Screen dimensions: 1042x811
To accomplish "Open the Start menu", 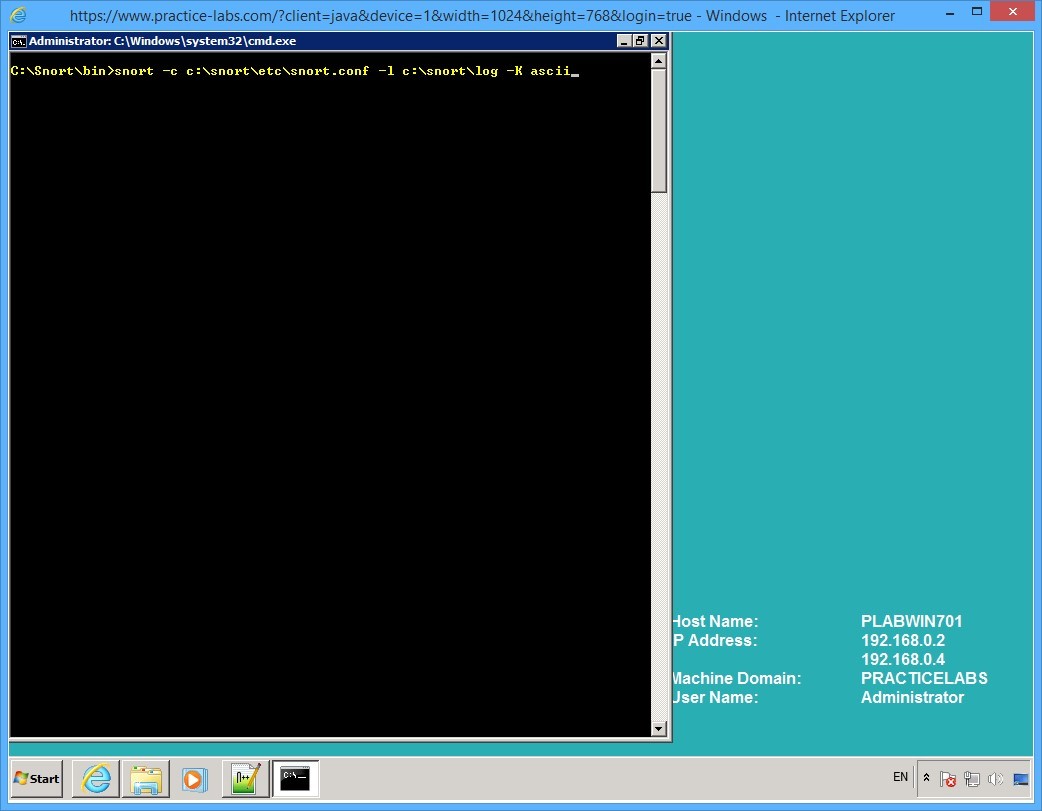I will pos(35,778).
